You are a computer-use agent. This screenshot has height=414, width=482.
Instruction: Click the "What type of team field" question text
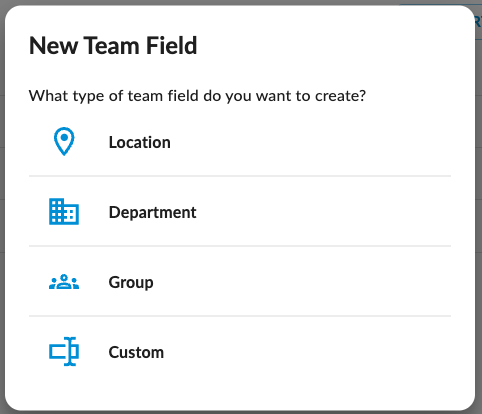[197, 96]
